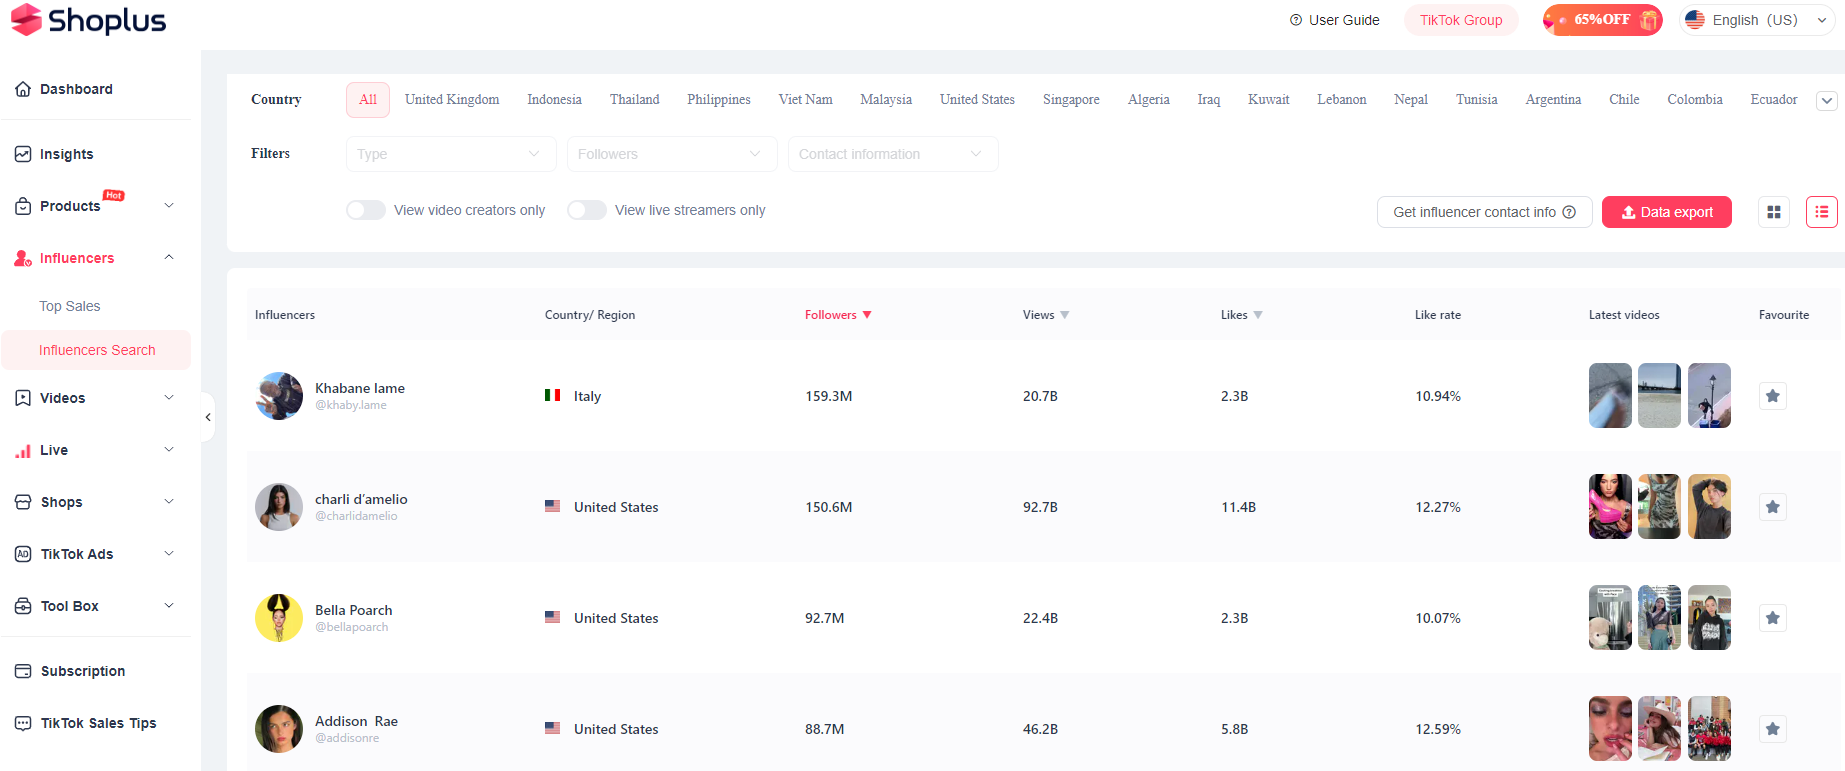Open Influencers Search submenu item
1845x771 pixels.
coord(97,350)
